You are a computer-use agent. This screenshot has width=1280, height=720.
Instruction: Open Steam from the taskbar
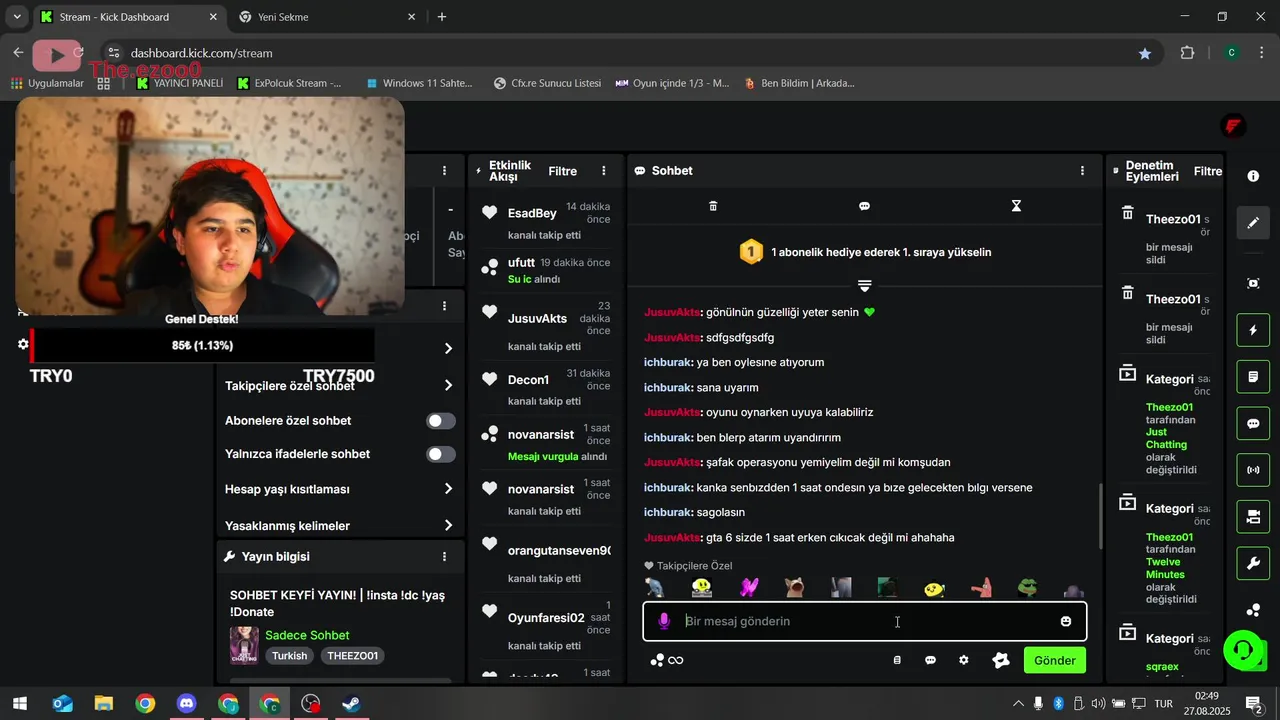[352, 703]
